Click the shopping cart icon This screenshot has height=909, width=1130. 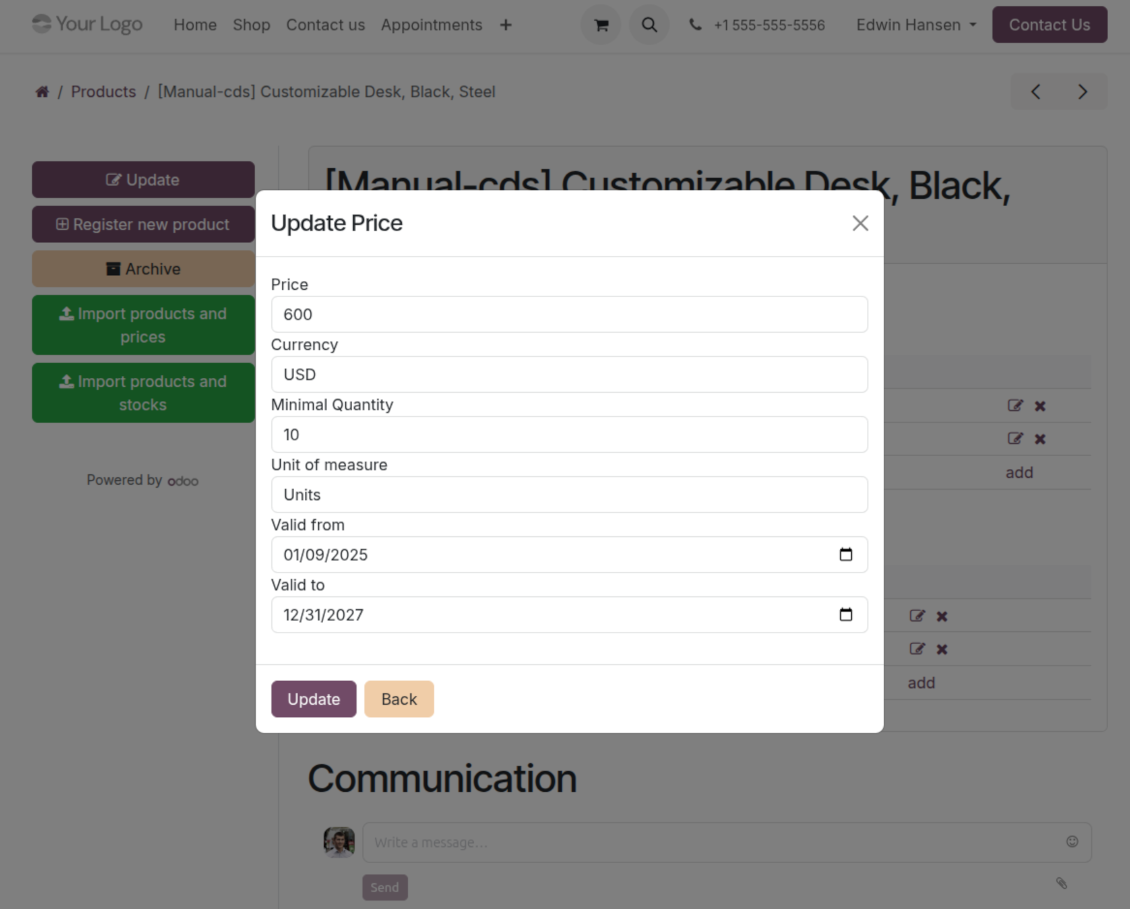[601, 25]
